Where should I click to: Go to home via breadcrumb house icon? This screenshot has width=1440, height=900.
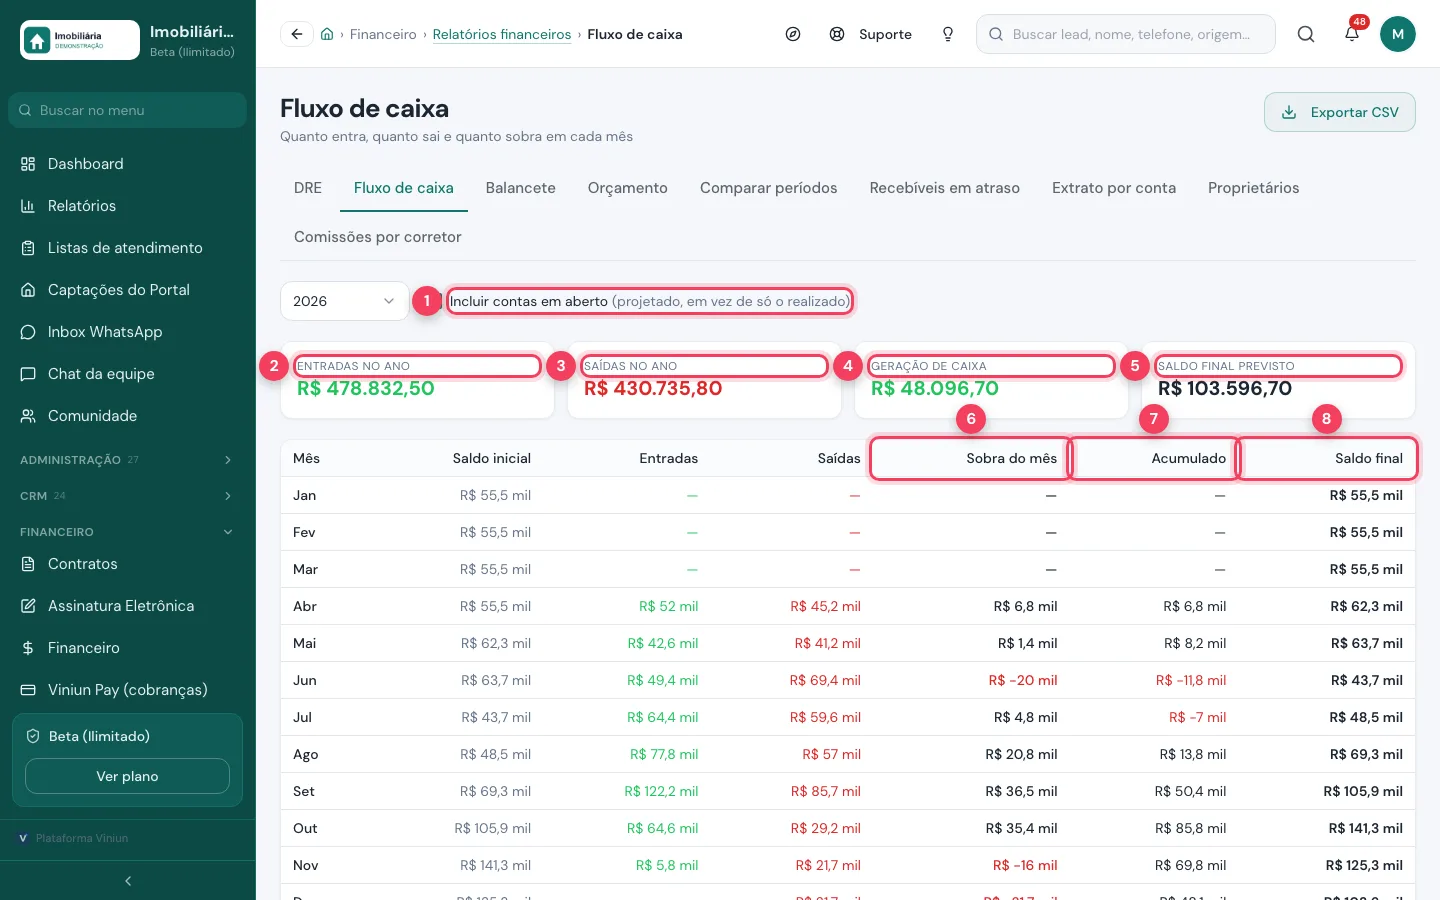coord(327,34)
